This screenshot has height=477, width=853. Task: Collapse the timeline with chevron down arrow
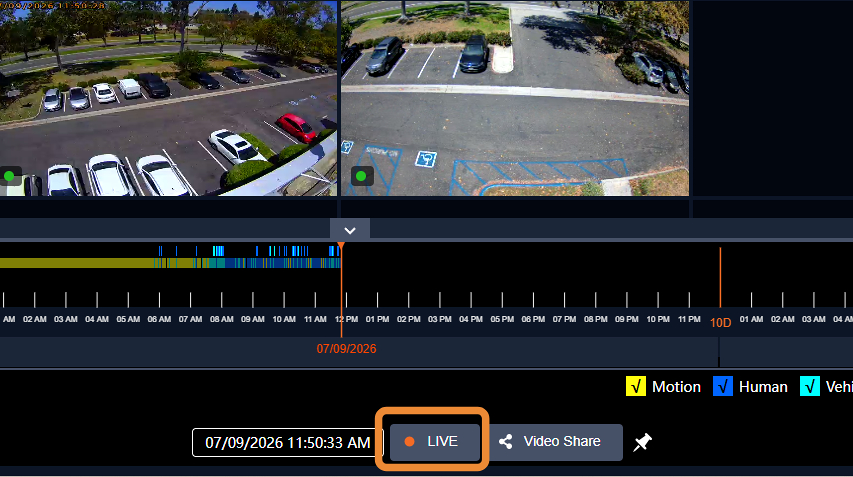(350, 230)
